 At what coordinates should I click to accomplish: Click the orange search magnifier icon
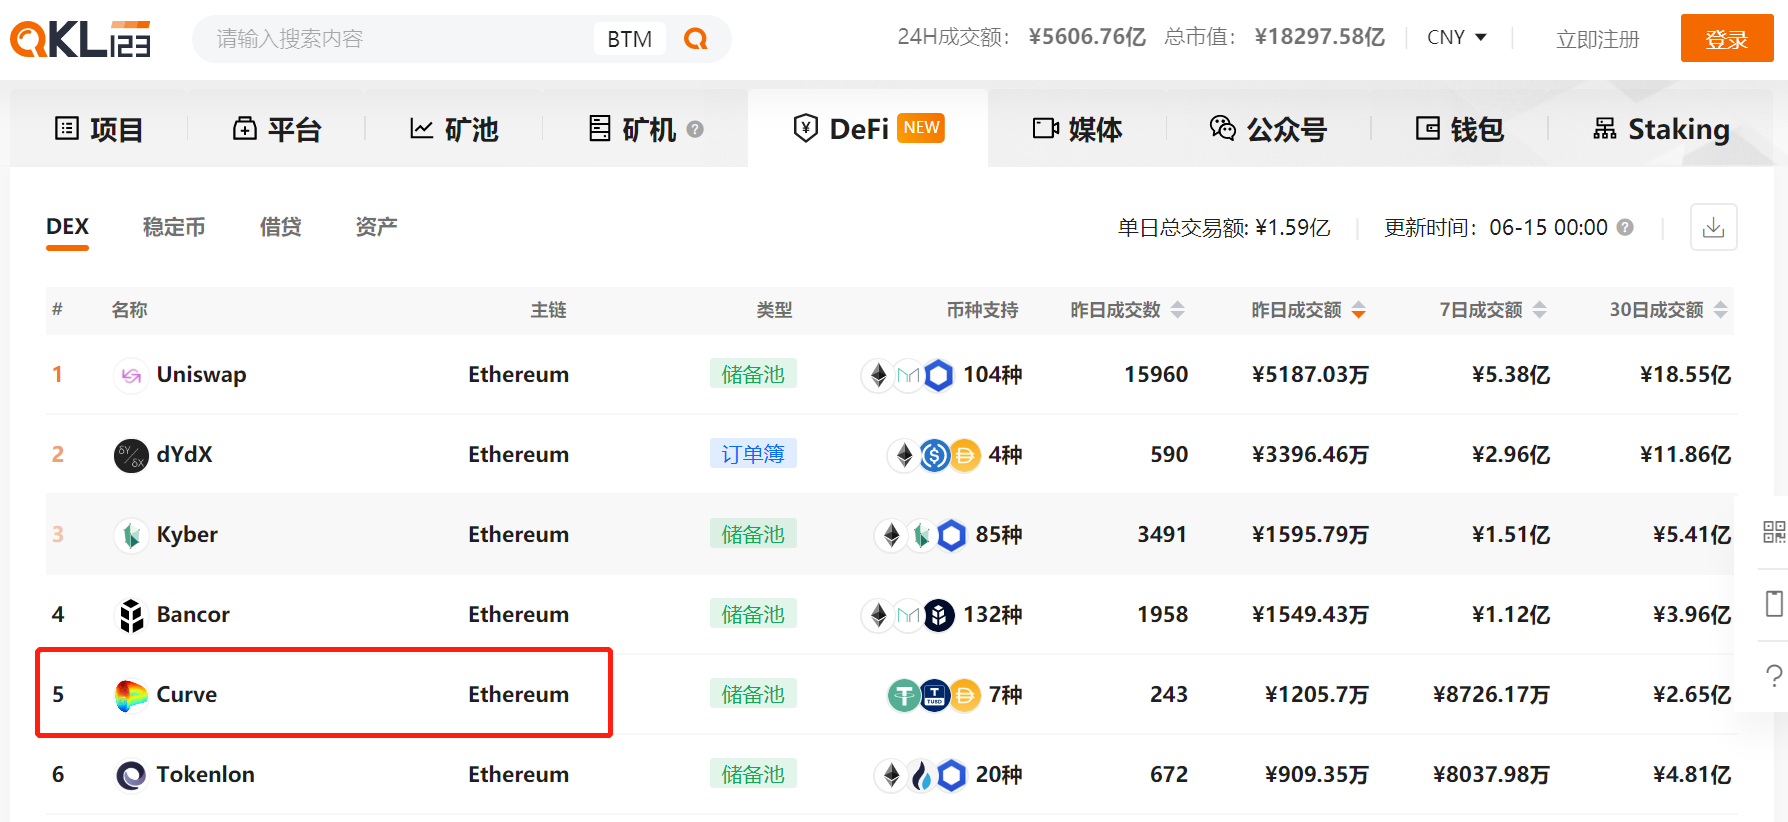coord(695,39)
